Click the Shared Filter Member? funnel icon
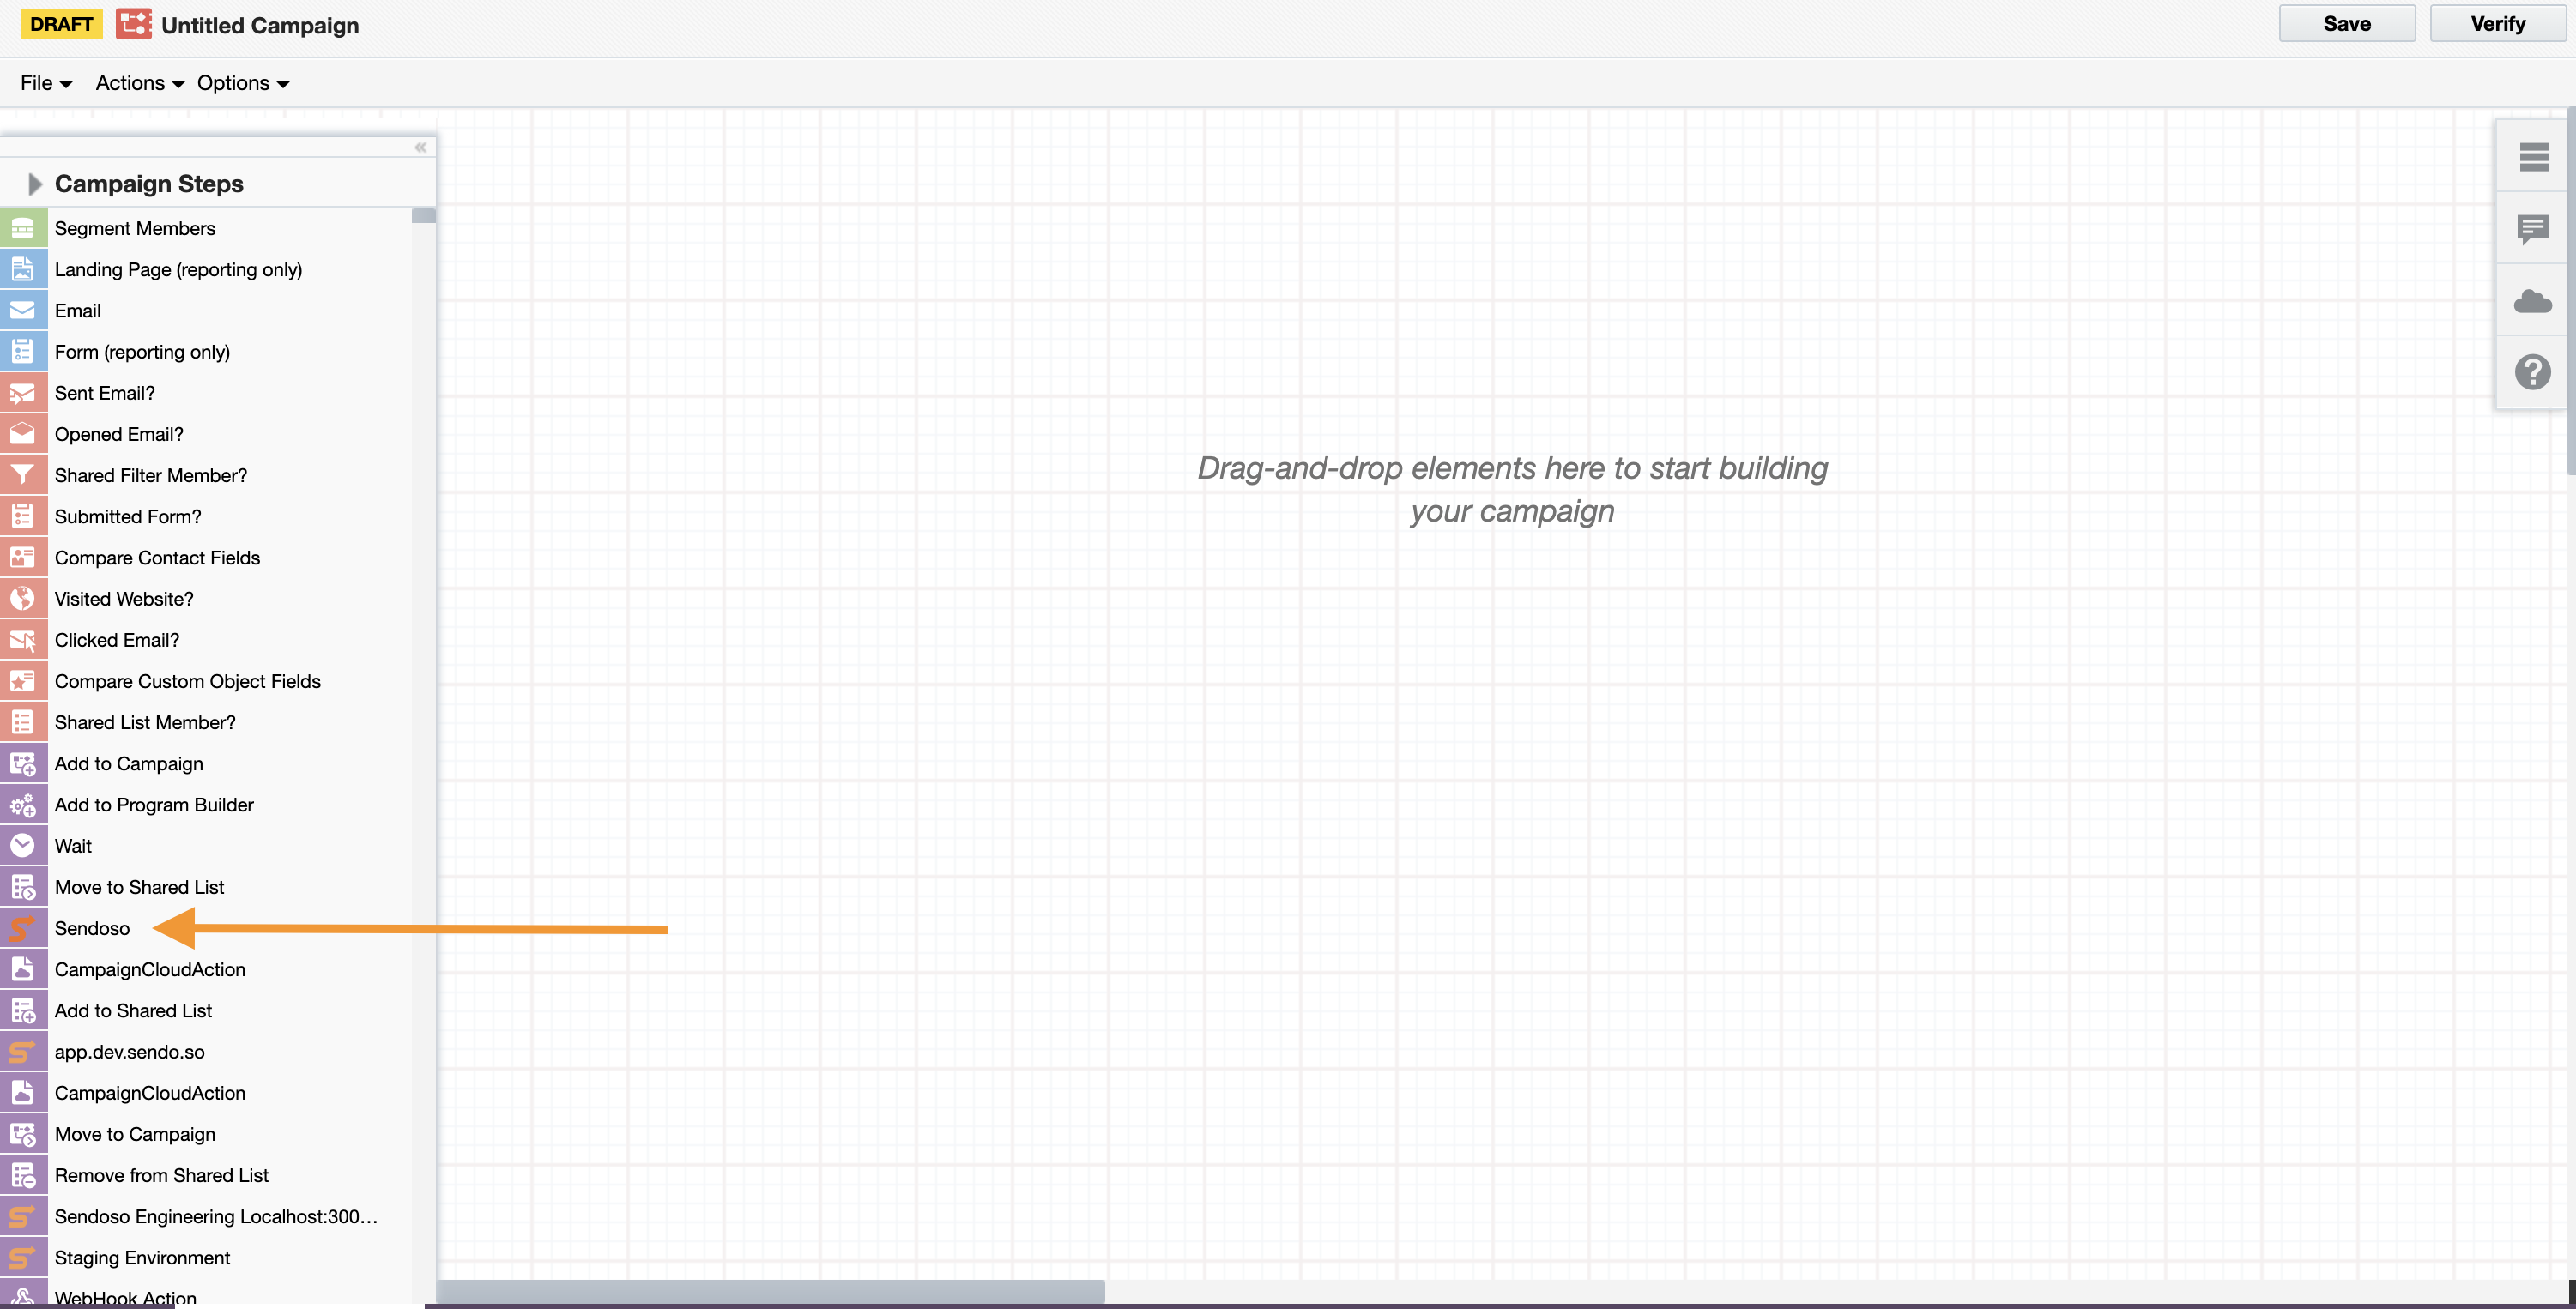Screen dimensions: 2576x1309 click(x=23, y=475)
